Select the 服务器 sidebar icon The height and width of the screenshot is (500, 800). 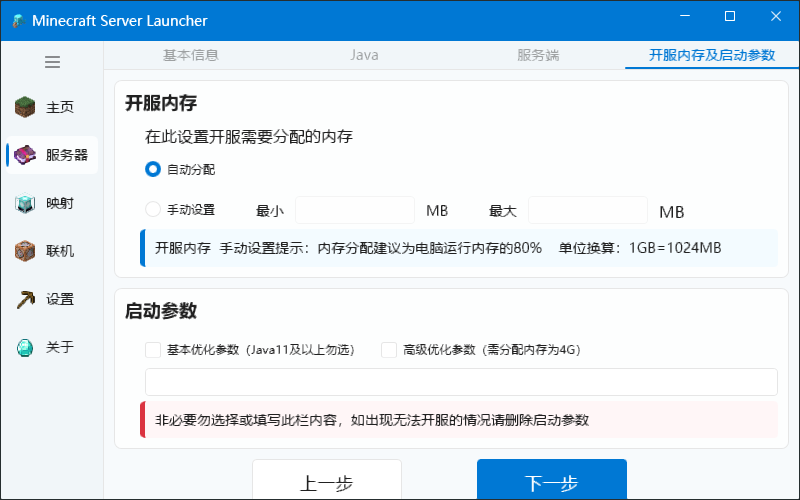tap(25, 155)
